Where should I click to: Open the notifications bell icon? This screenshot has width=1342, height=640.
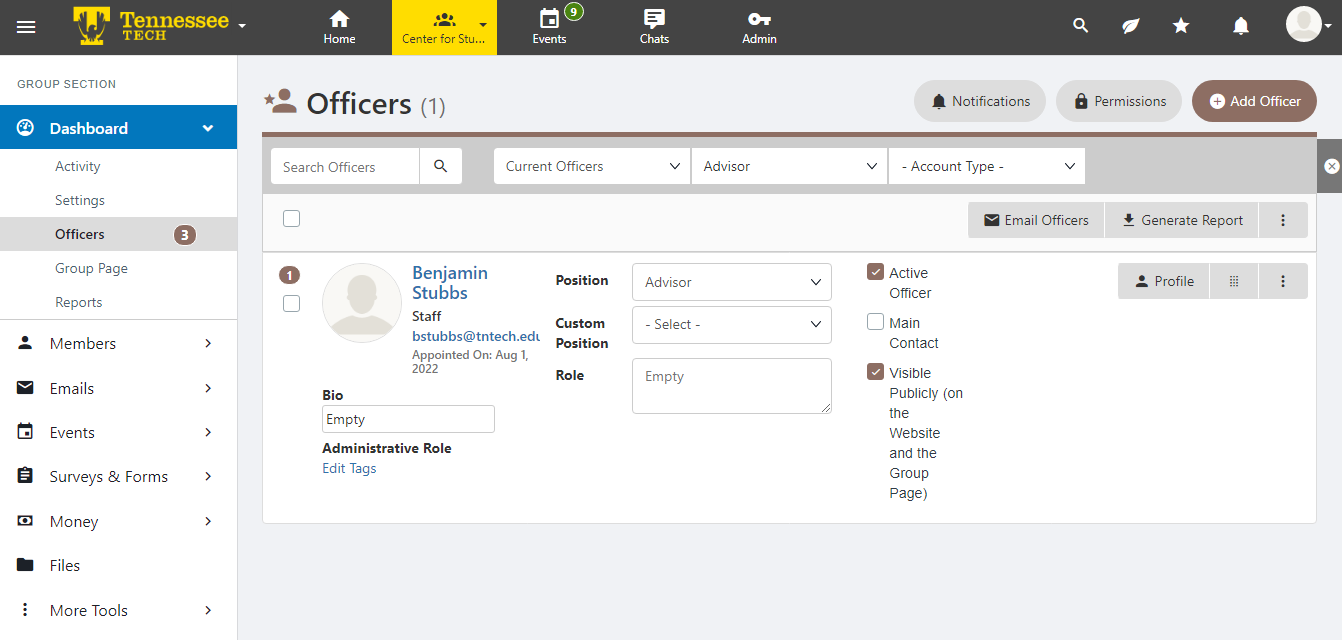pyautogui.click(x=1240, y=27)
